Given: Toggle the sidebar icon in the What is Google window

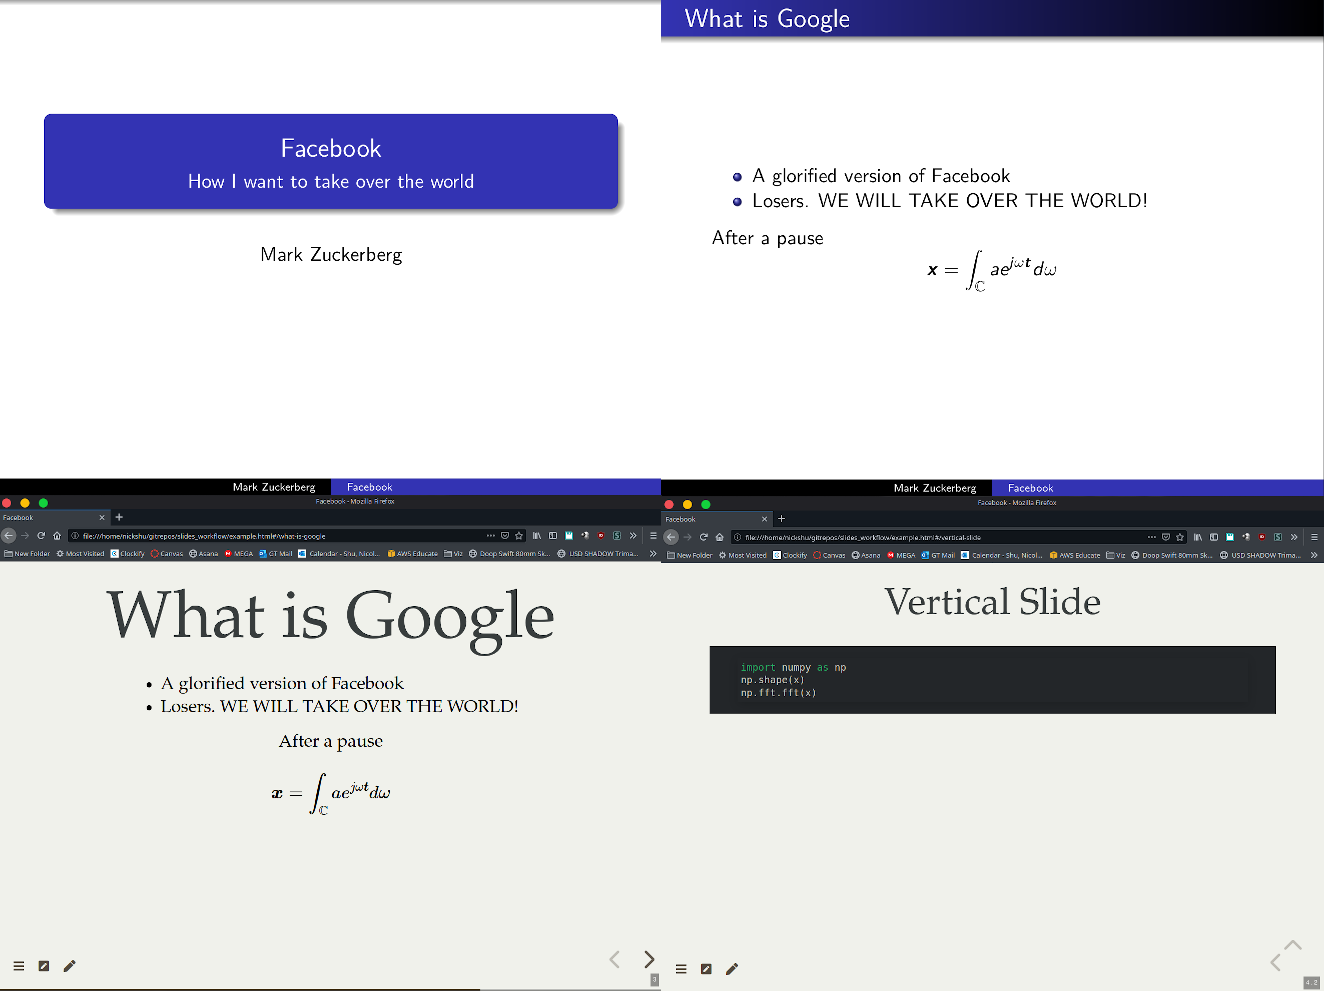Looking at the screenshot, I should [553, 535].
